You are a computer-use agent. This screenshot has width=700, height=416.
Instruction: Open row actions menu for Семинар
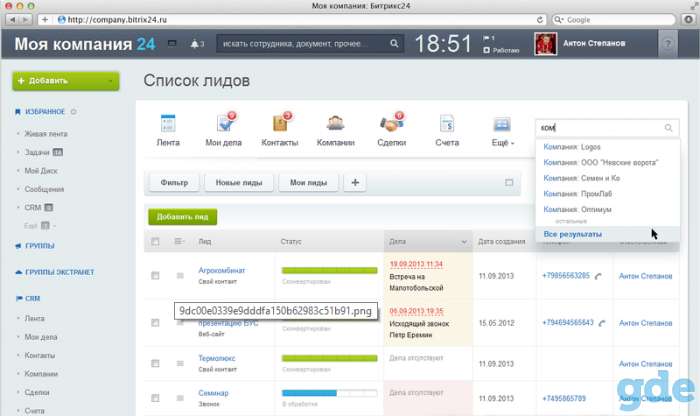click(x=180, y=398)
